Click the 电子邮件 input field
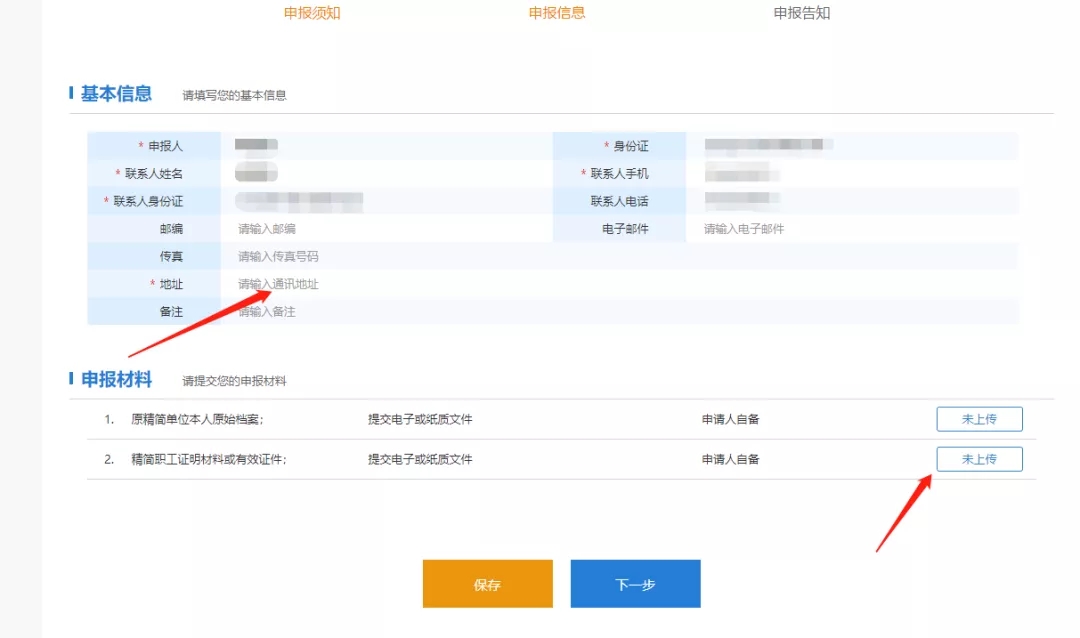Viewport: 1080px width, 638px height. click(852, 228)
